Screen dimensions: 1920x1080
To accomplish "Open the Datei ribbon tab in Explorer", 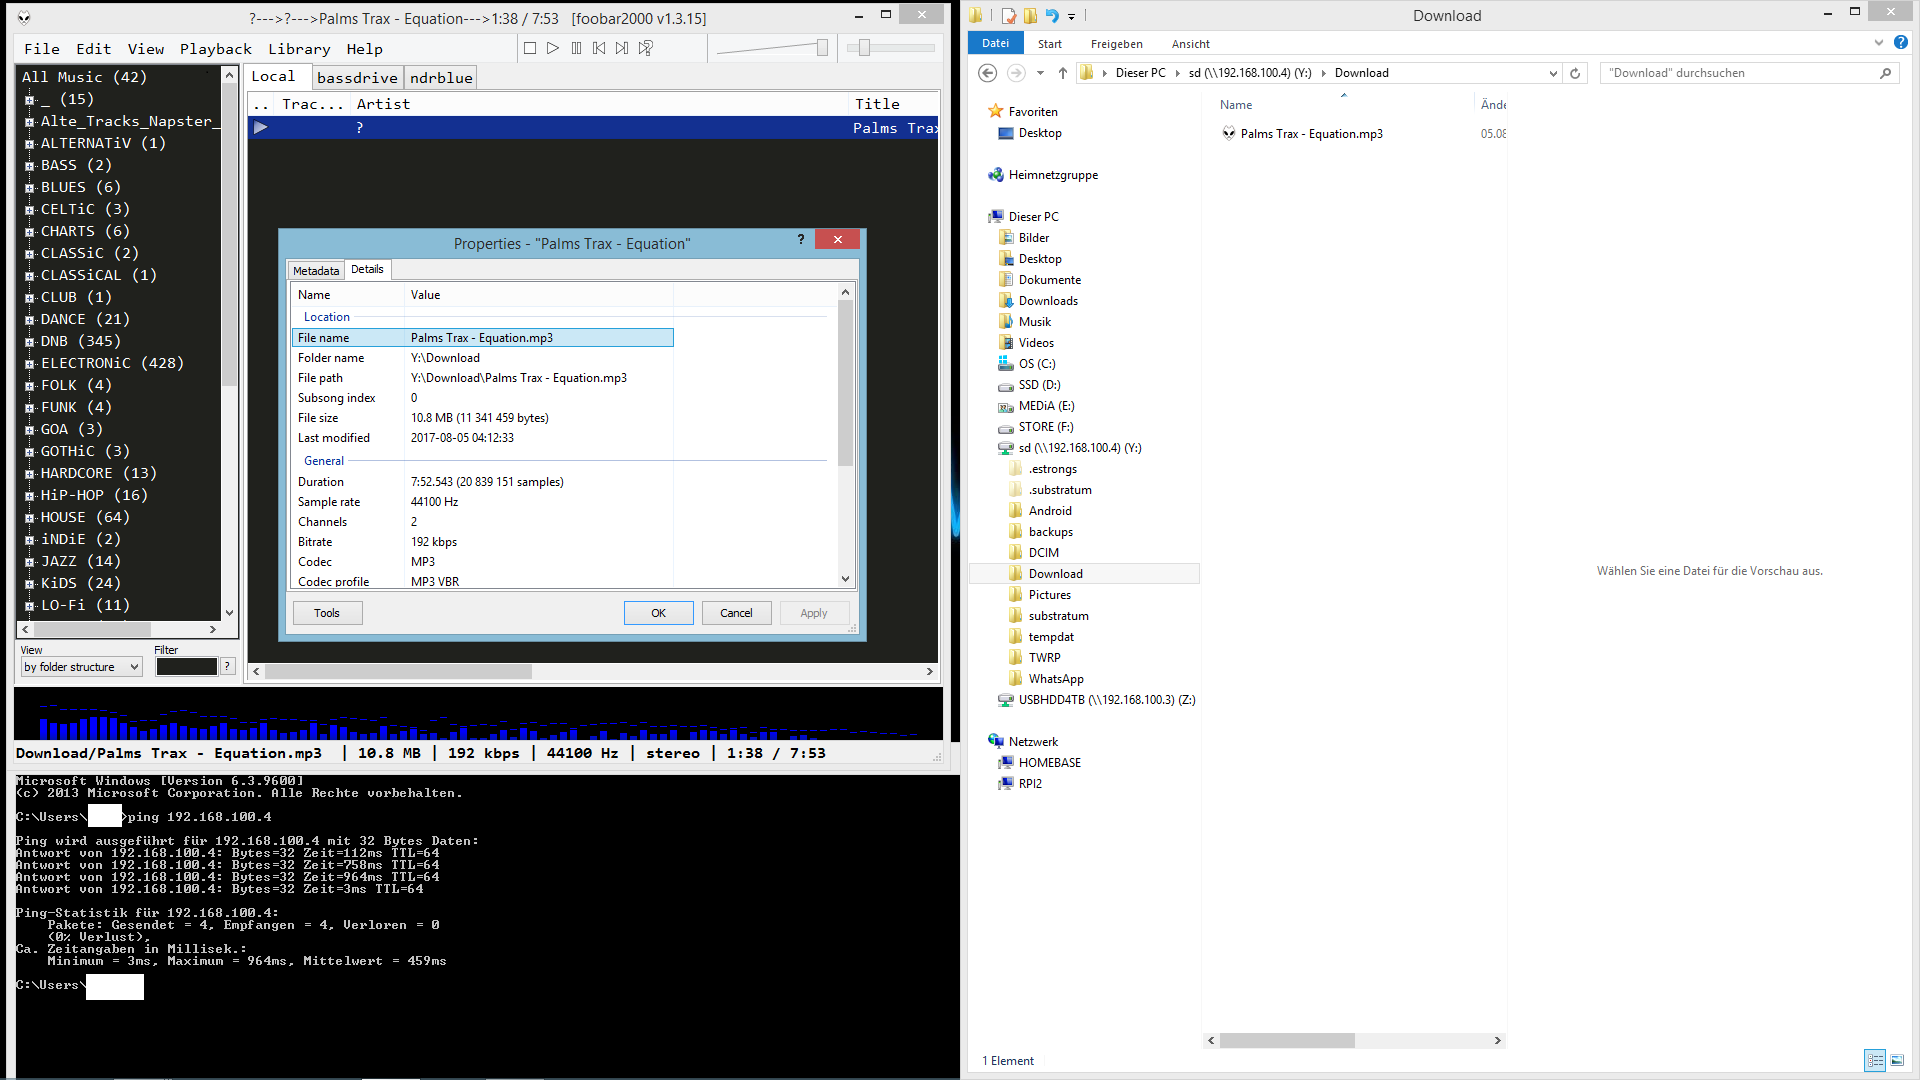I will pos(995,44).
